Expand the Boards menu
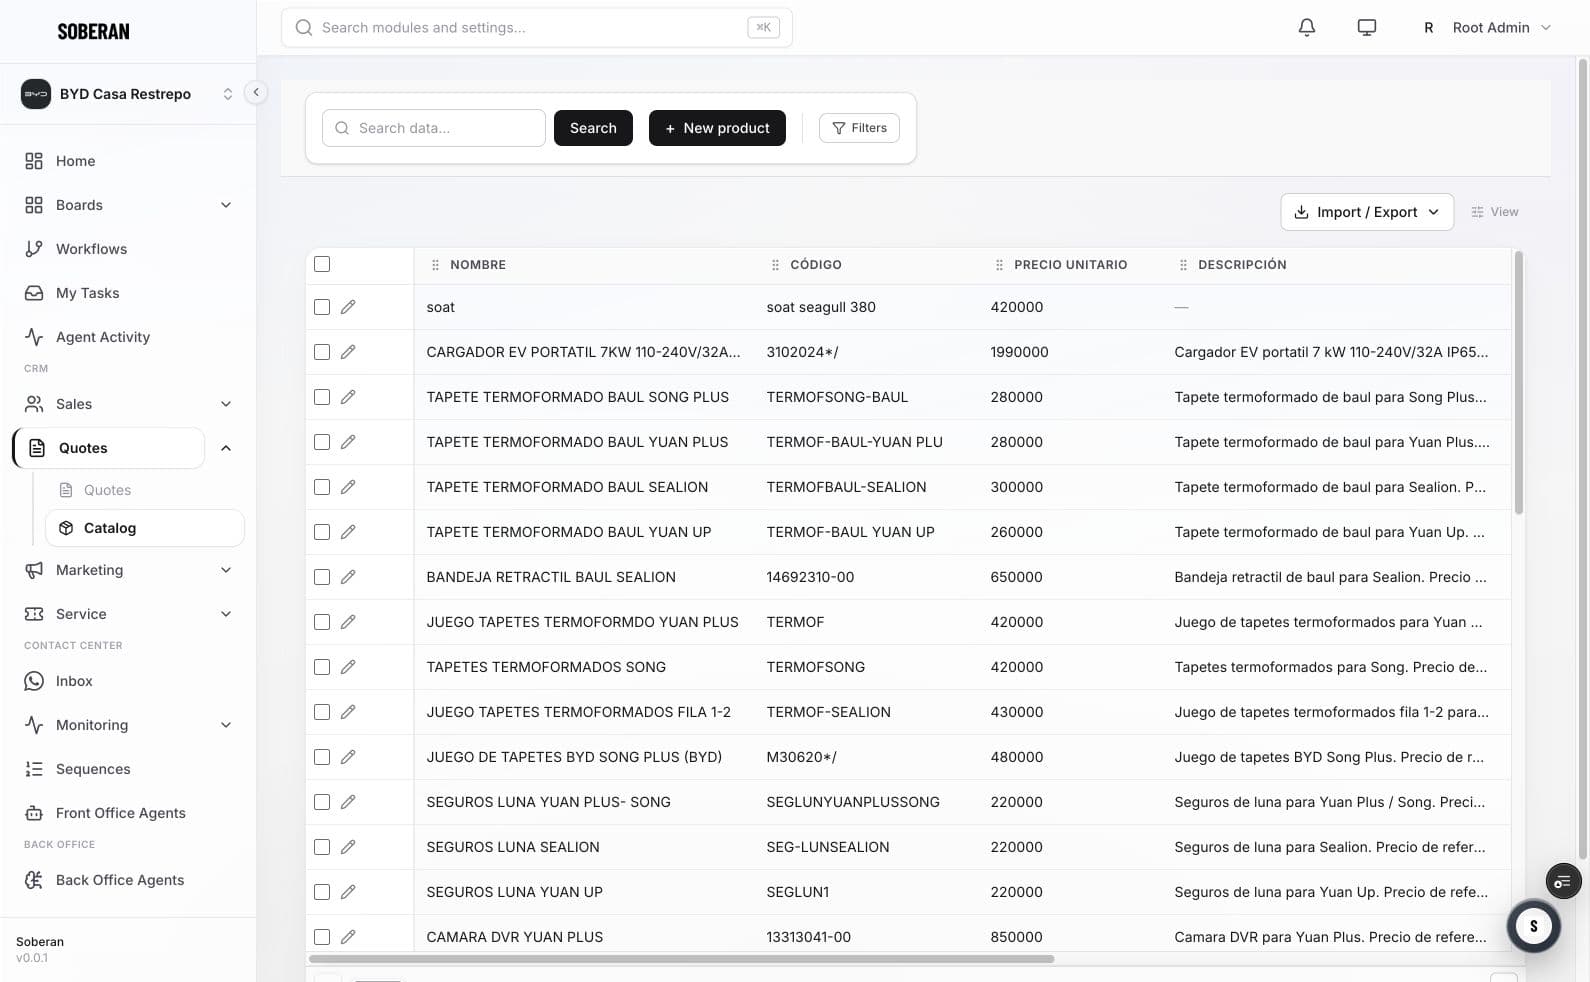This screenshot has width=1590, height=982. (226, 205)
